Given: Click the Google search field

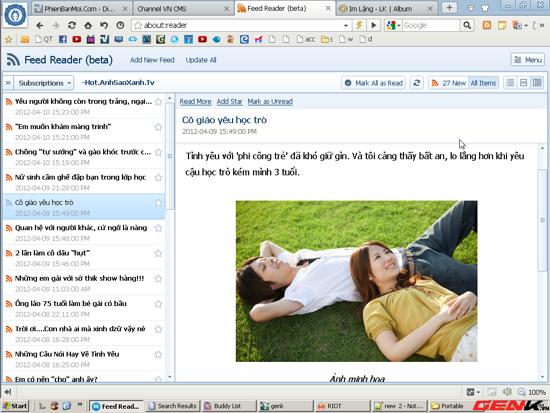Looking at the screenshot, I should click(431, 25).
